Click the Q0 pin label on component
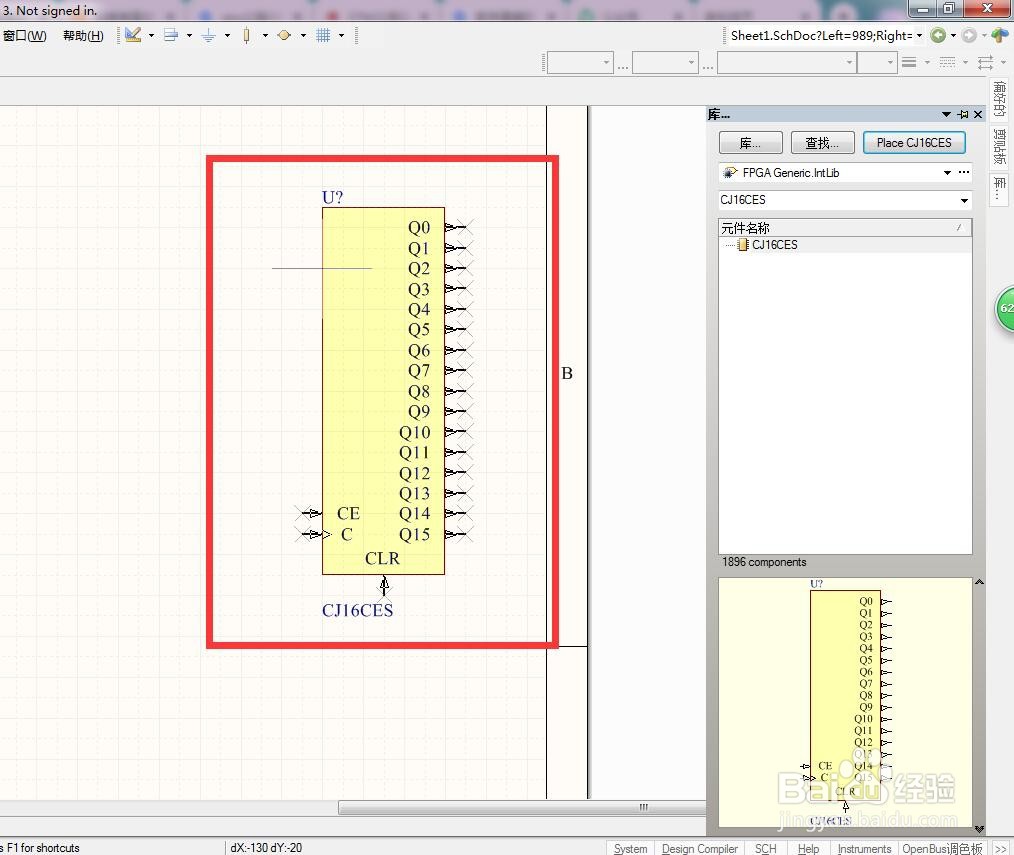 point(419,228)
